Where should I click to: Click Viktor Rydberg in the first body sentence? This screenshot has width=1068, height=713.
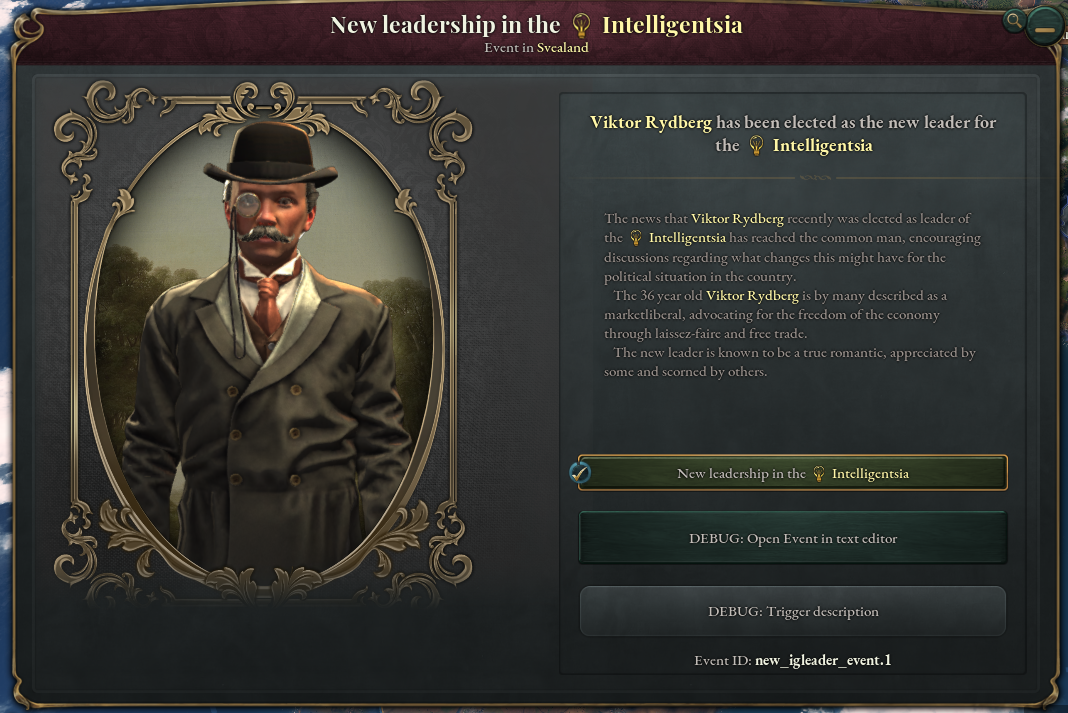[x=737, y=219]
